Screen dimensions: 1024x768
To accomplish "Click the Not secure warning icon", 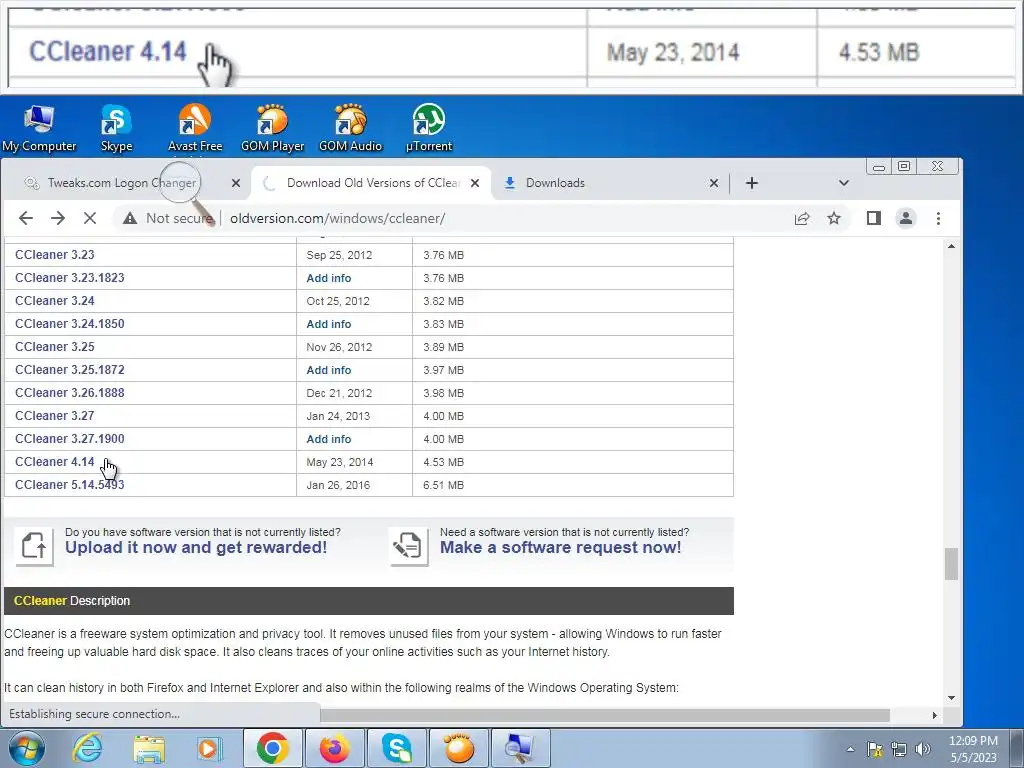I will pyautogui.click(x=130, y=218).
